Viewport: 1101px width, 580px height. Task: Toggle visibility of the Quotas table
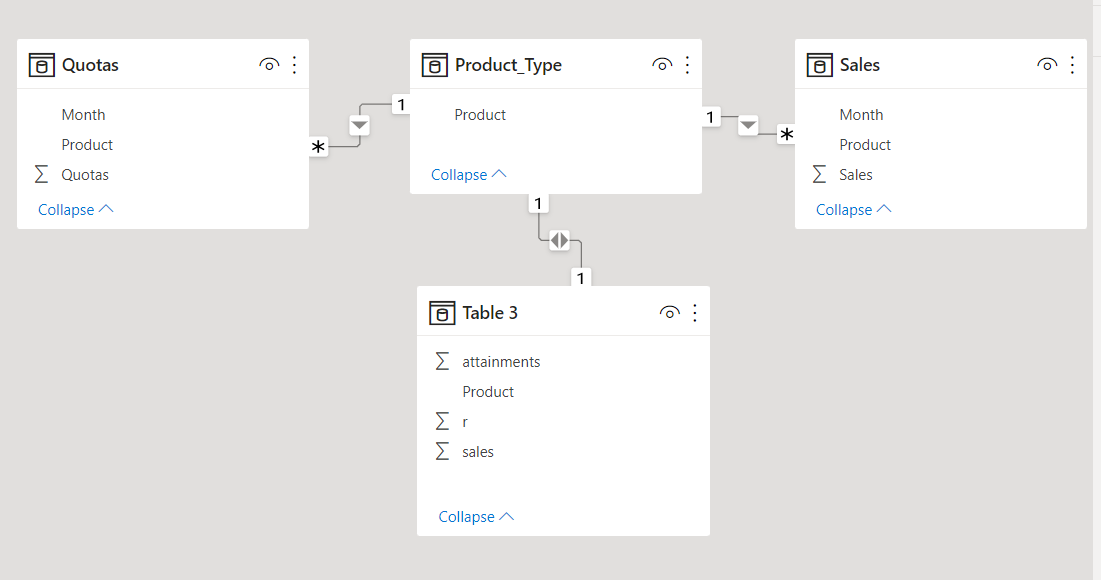pos(269,65)
